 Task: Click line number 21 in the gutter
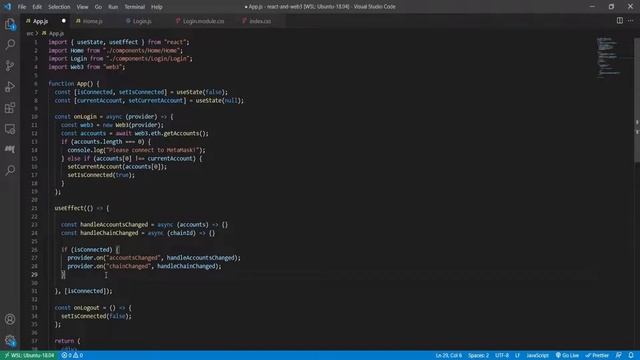pos(34,208)
